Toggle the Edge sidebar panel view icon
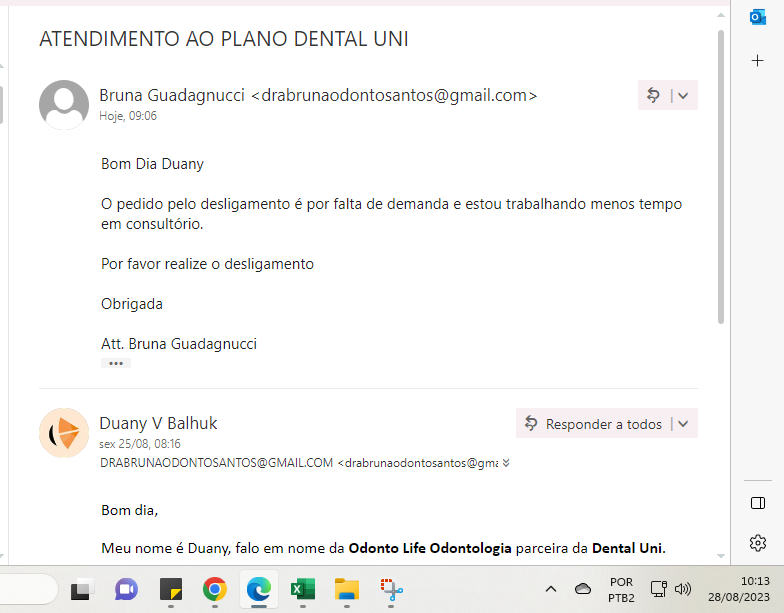Viewport: 784px width, 613px height. tap(757, 503)
